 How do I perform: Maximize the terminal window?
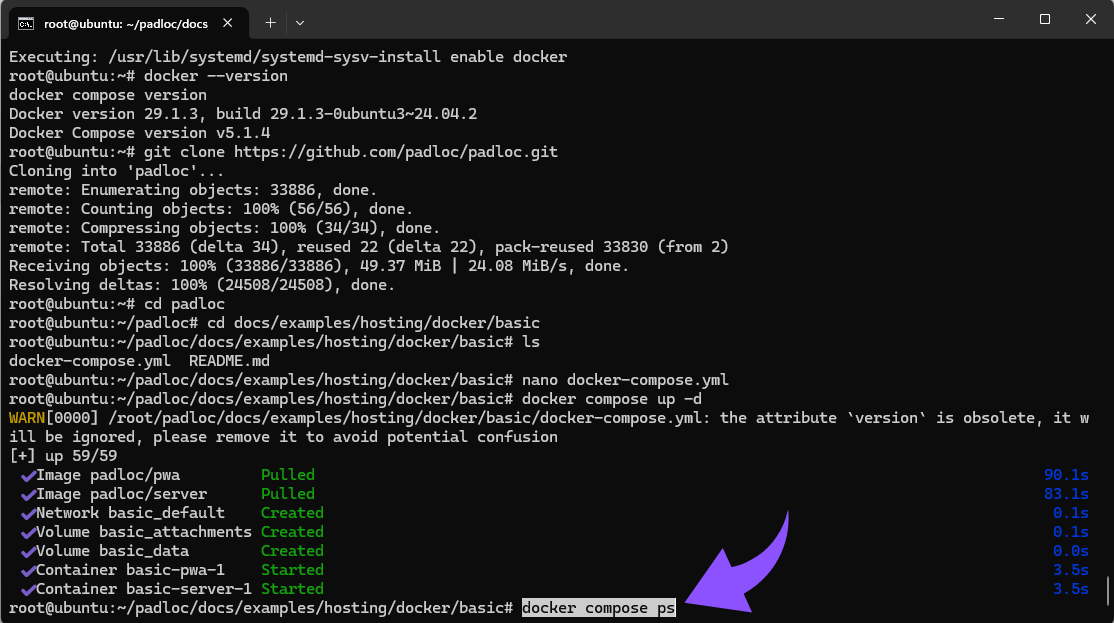1044,19
